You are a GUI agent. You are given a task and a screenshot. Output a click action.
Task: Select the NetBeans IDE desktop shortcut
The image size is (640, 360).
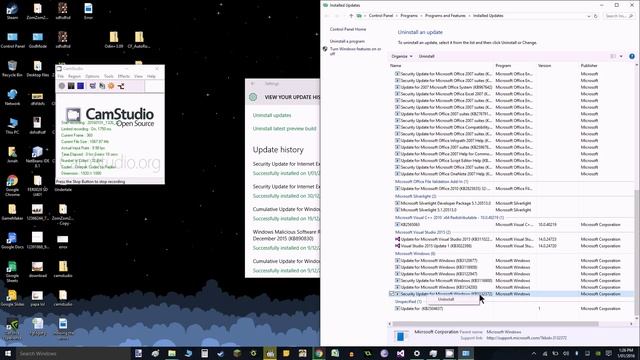tap(37, 157)
